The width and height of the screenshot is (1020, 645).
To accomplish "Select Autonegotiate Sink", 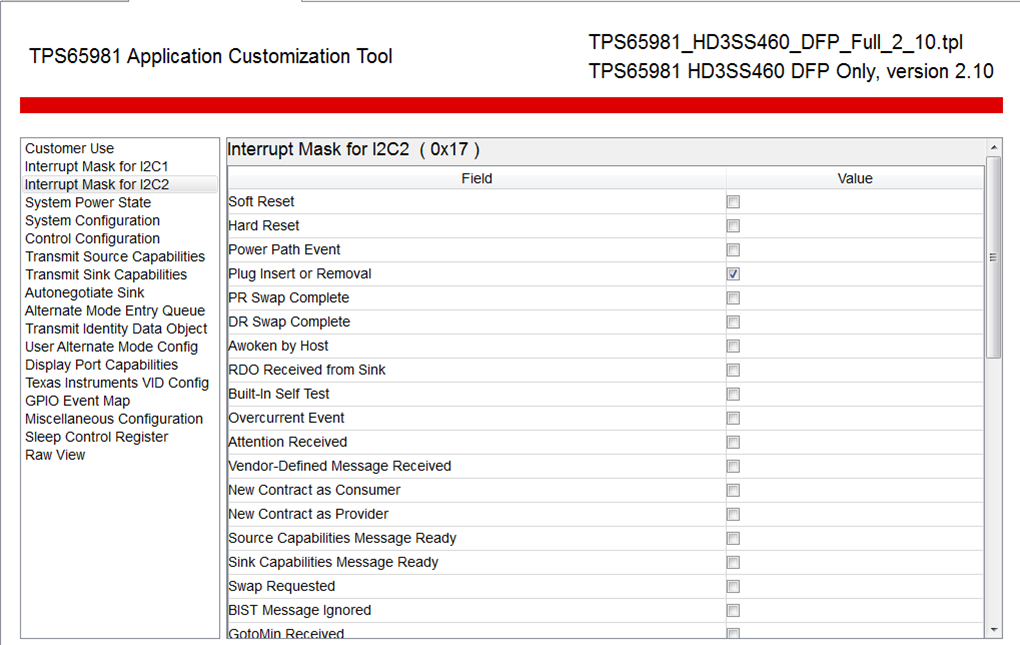I will pyautogui.click(x=85, y=293).
